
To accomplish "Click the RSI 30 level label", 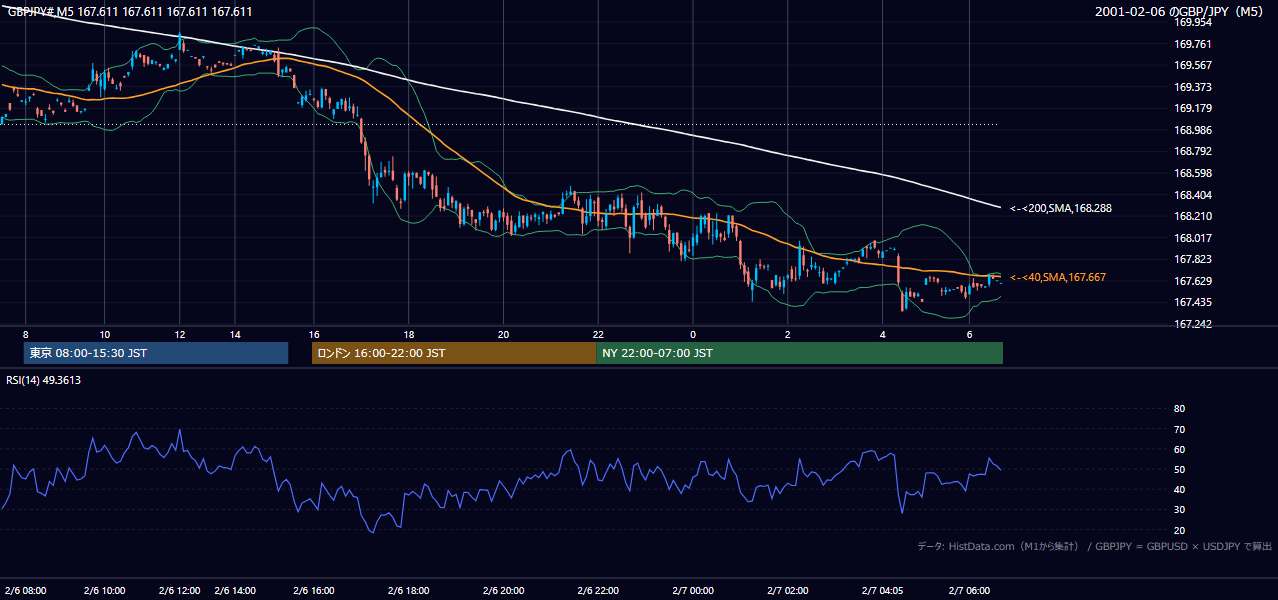I will coord(1179,510).
